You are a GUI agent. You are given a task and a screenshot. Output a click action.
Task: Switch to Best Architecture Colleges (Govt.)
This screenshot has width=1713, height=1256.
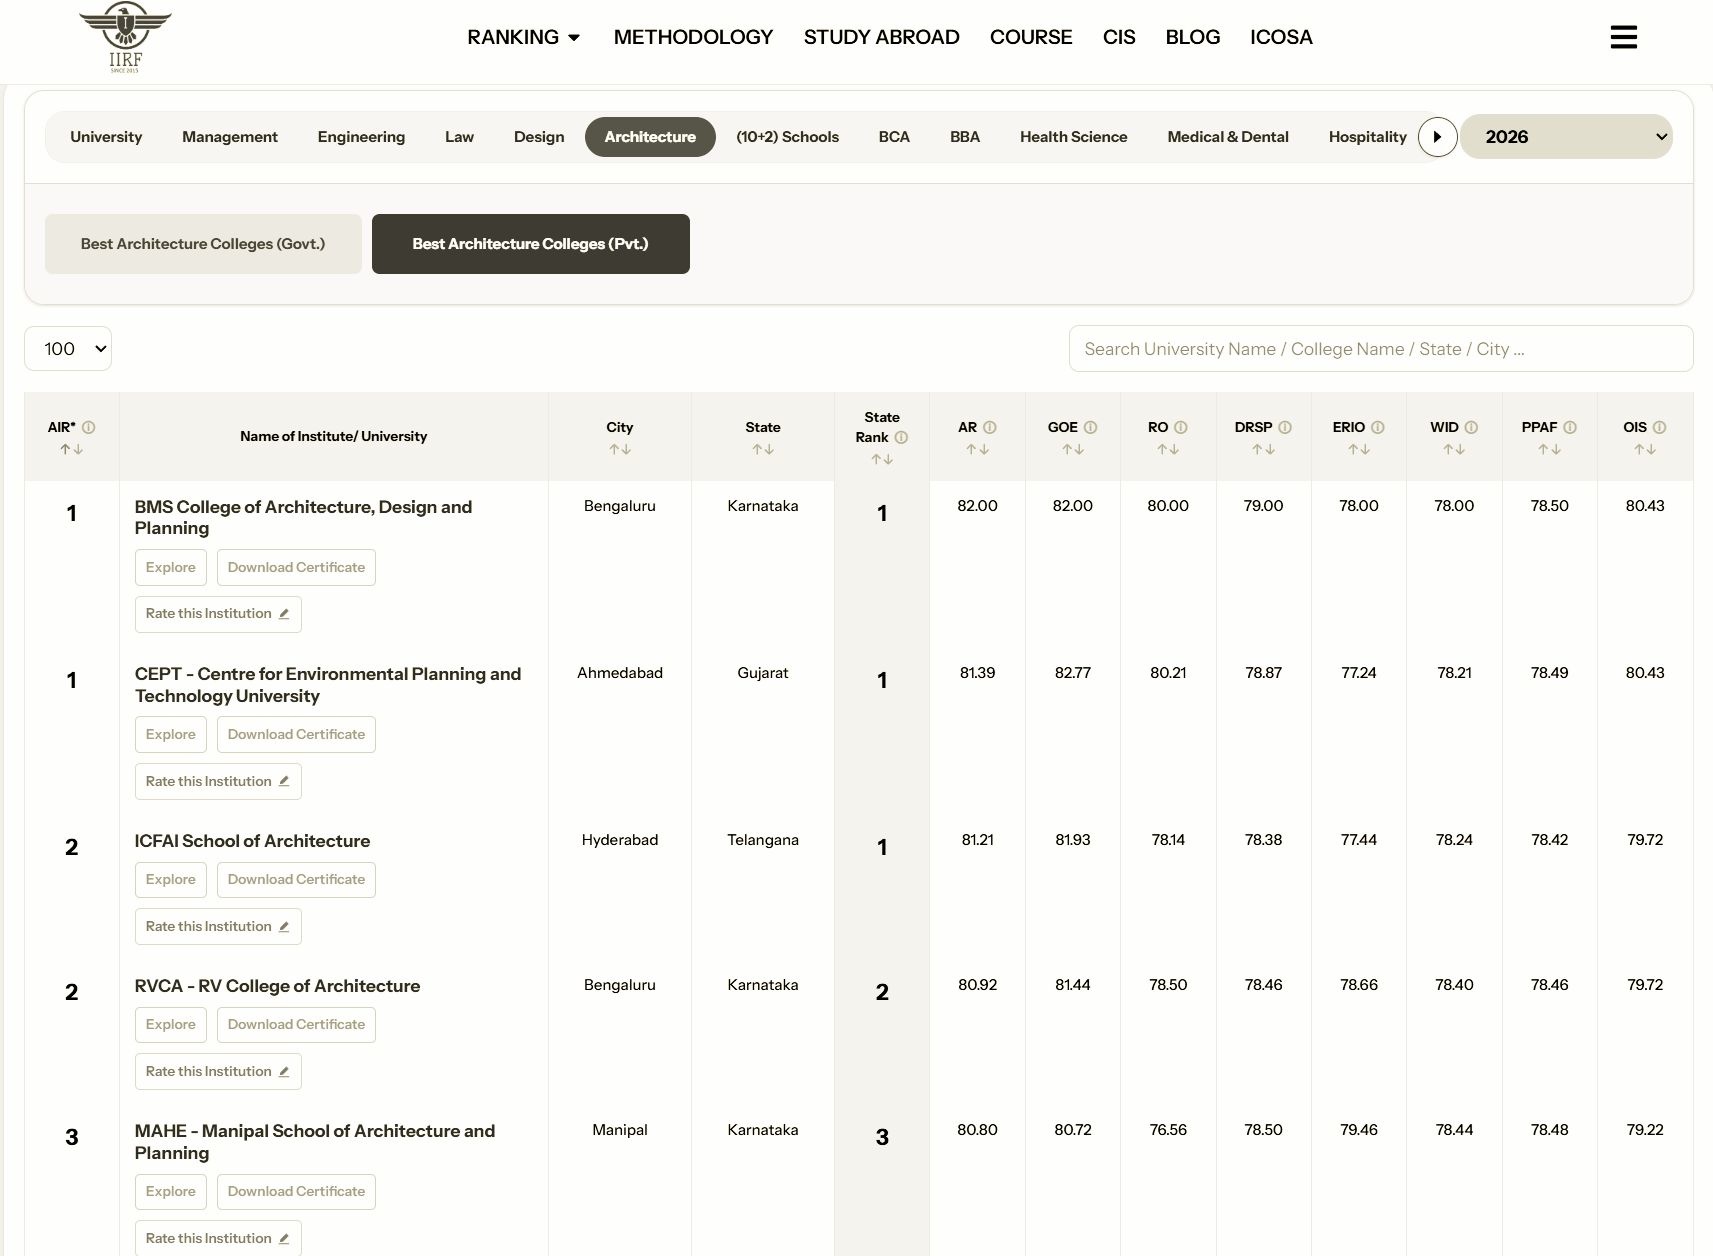pos(203,244)
